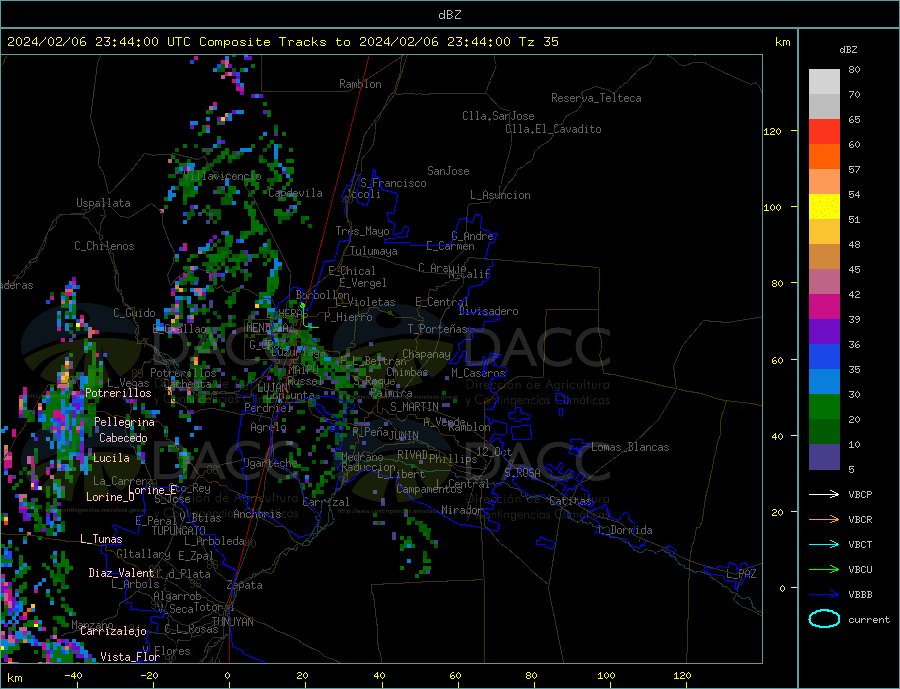The width and height of the screenshot is (900, 689).
Task: Click the 'Villavicencio' map label
Action: click(222, 176)
